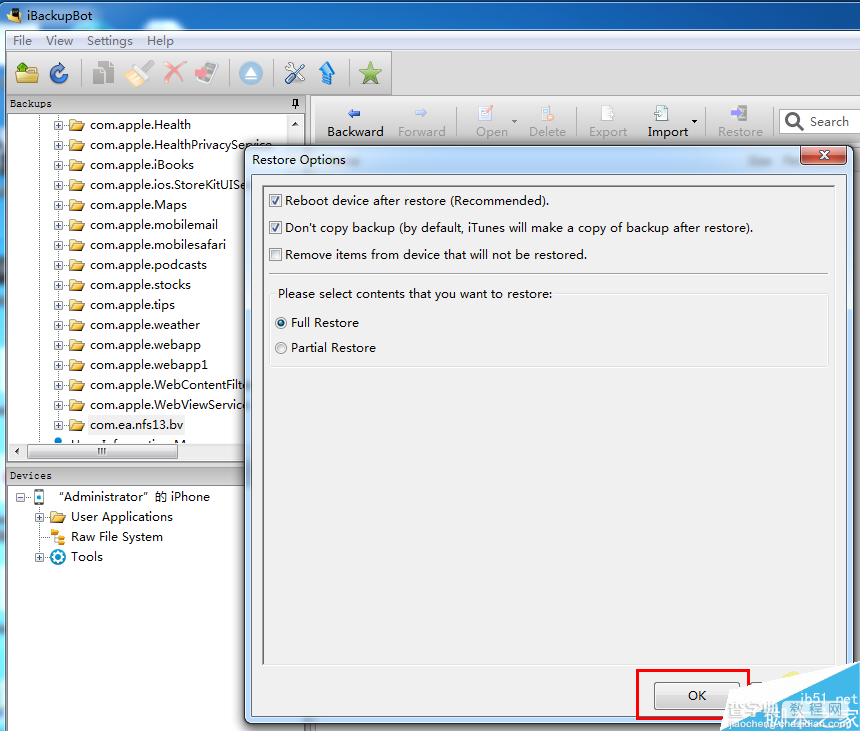Viewport: 860px width, 731px height.
Task: Click the blue eject circle toolbar icon
Action: [x=251, y=73]
